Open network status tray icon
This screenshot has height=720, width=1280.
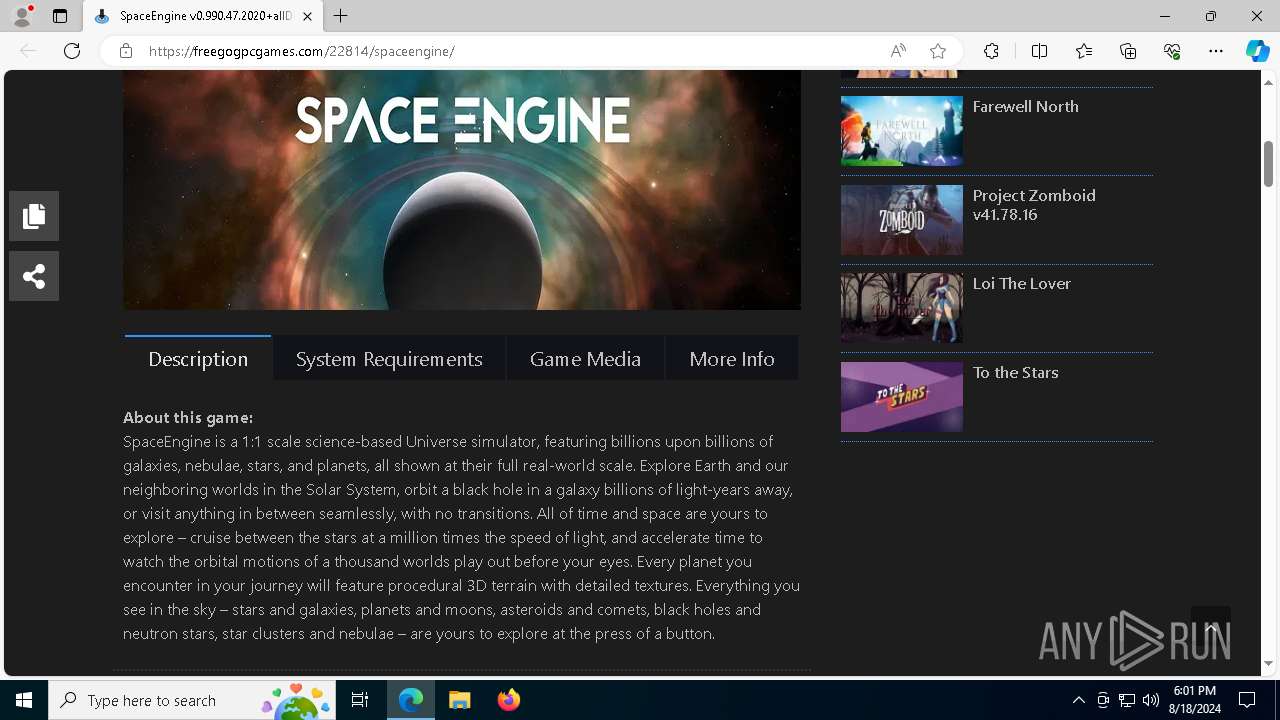(1127, 700)
